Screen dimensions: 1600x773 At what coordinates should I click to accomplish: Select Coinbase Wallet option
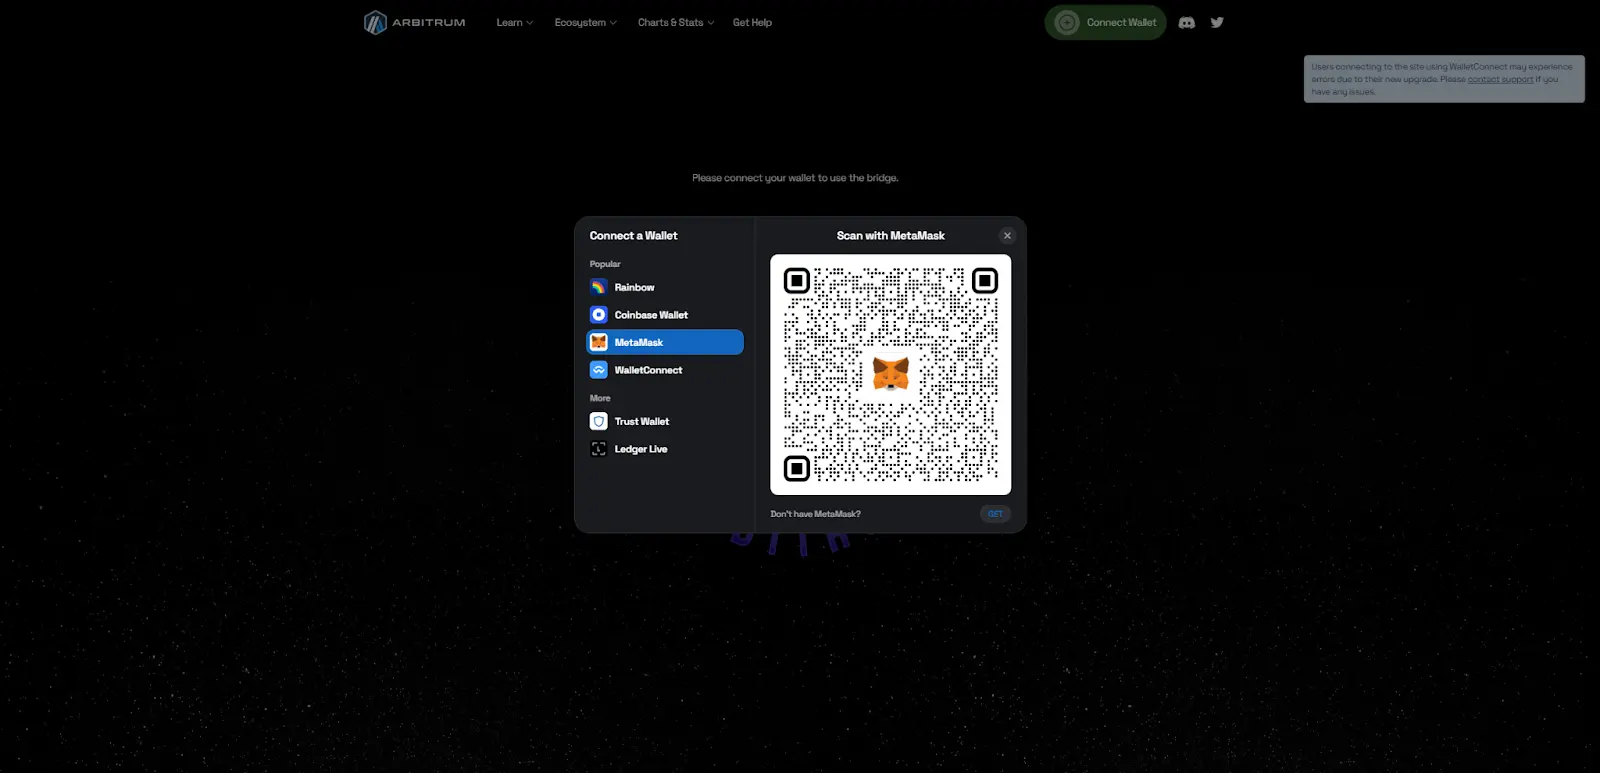coord(665,315)
